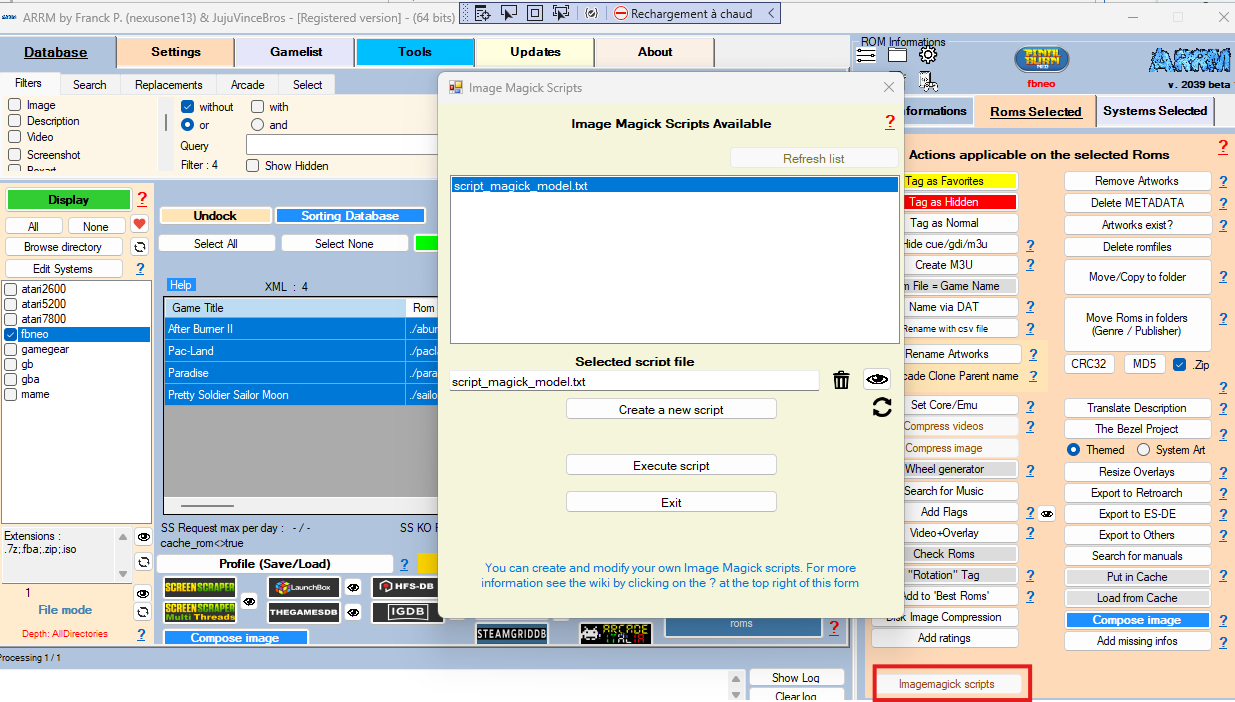
Task: Click the trash icon to delete selected script
Action: pyautogui.click(x=841, y=380)
